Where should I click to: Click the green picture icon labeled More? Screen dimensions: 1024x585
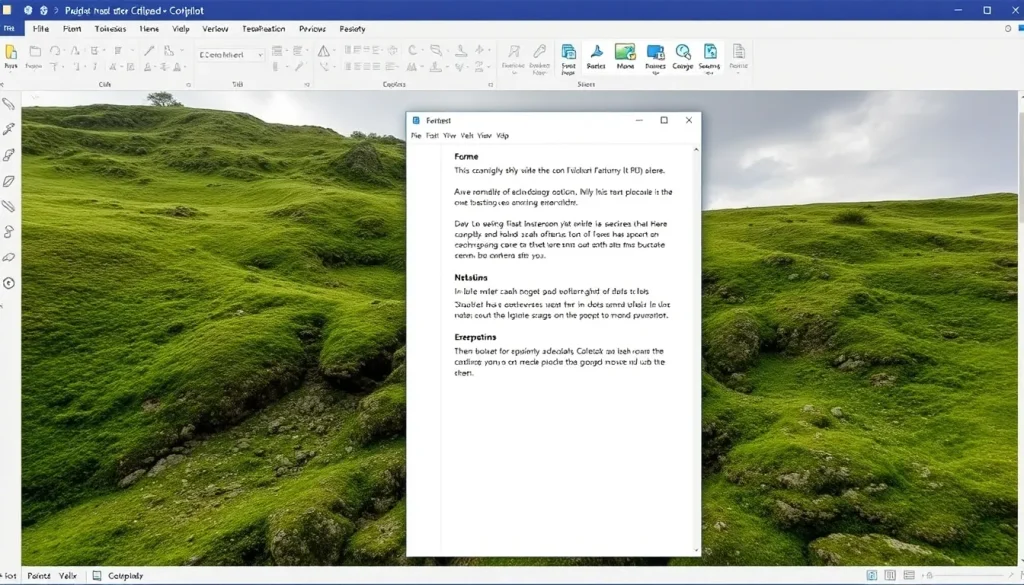coord(625,53)
